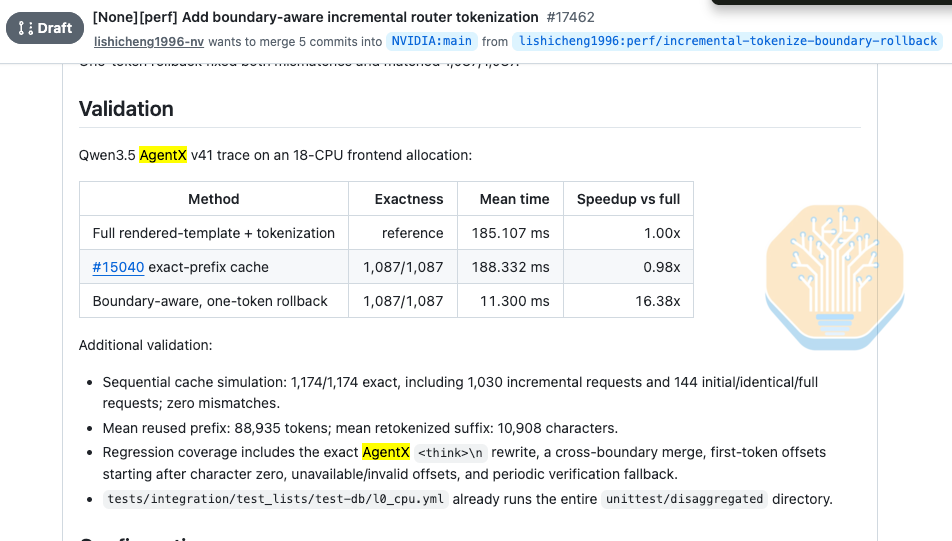Screen dimensions: 952x541
Task: Click highlighted AgentX in the Qwen3.5 sentence
Action: click(163, 155)
